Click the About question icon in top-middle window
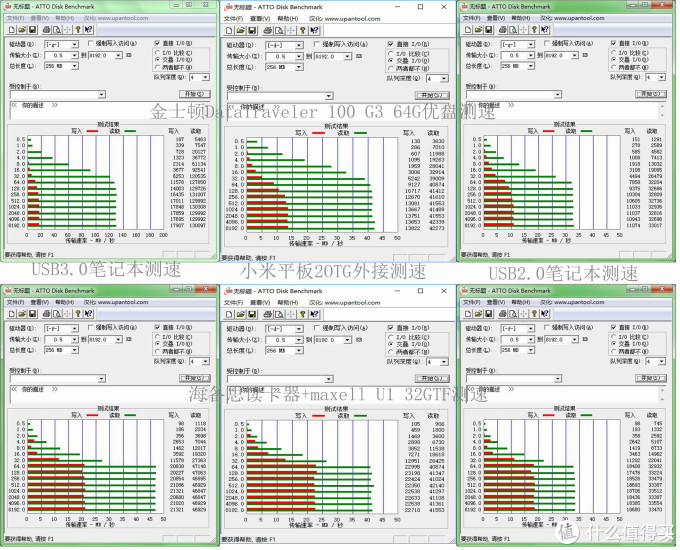This screenshot has width=680, height=550. 303,30
